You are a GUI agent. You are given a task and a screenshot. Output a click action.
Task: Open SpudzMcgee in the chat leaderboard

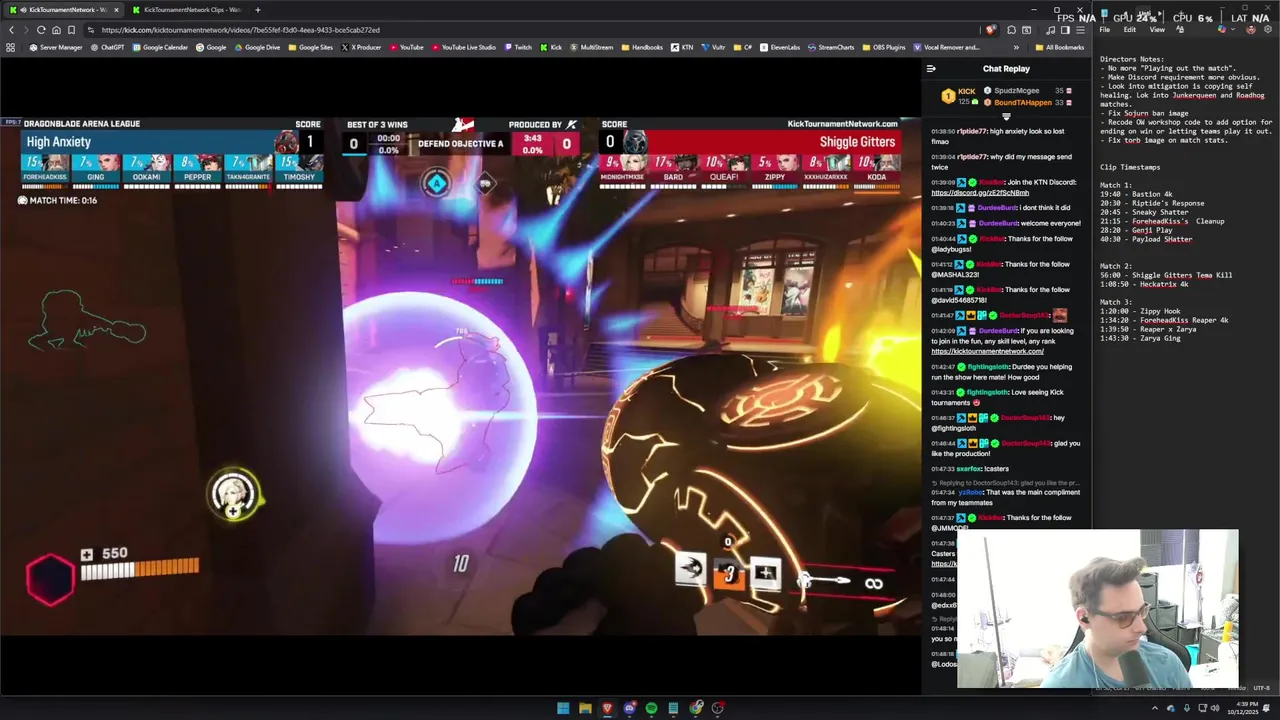click(x=1016, y=91)
